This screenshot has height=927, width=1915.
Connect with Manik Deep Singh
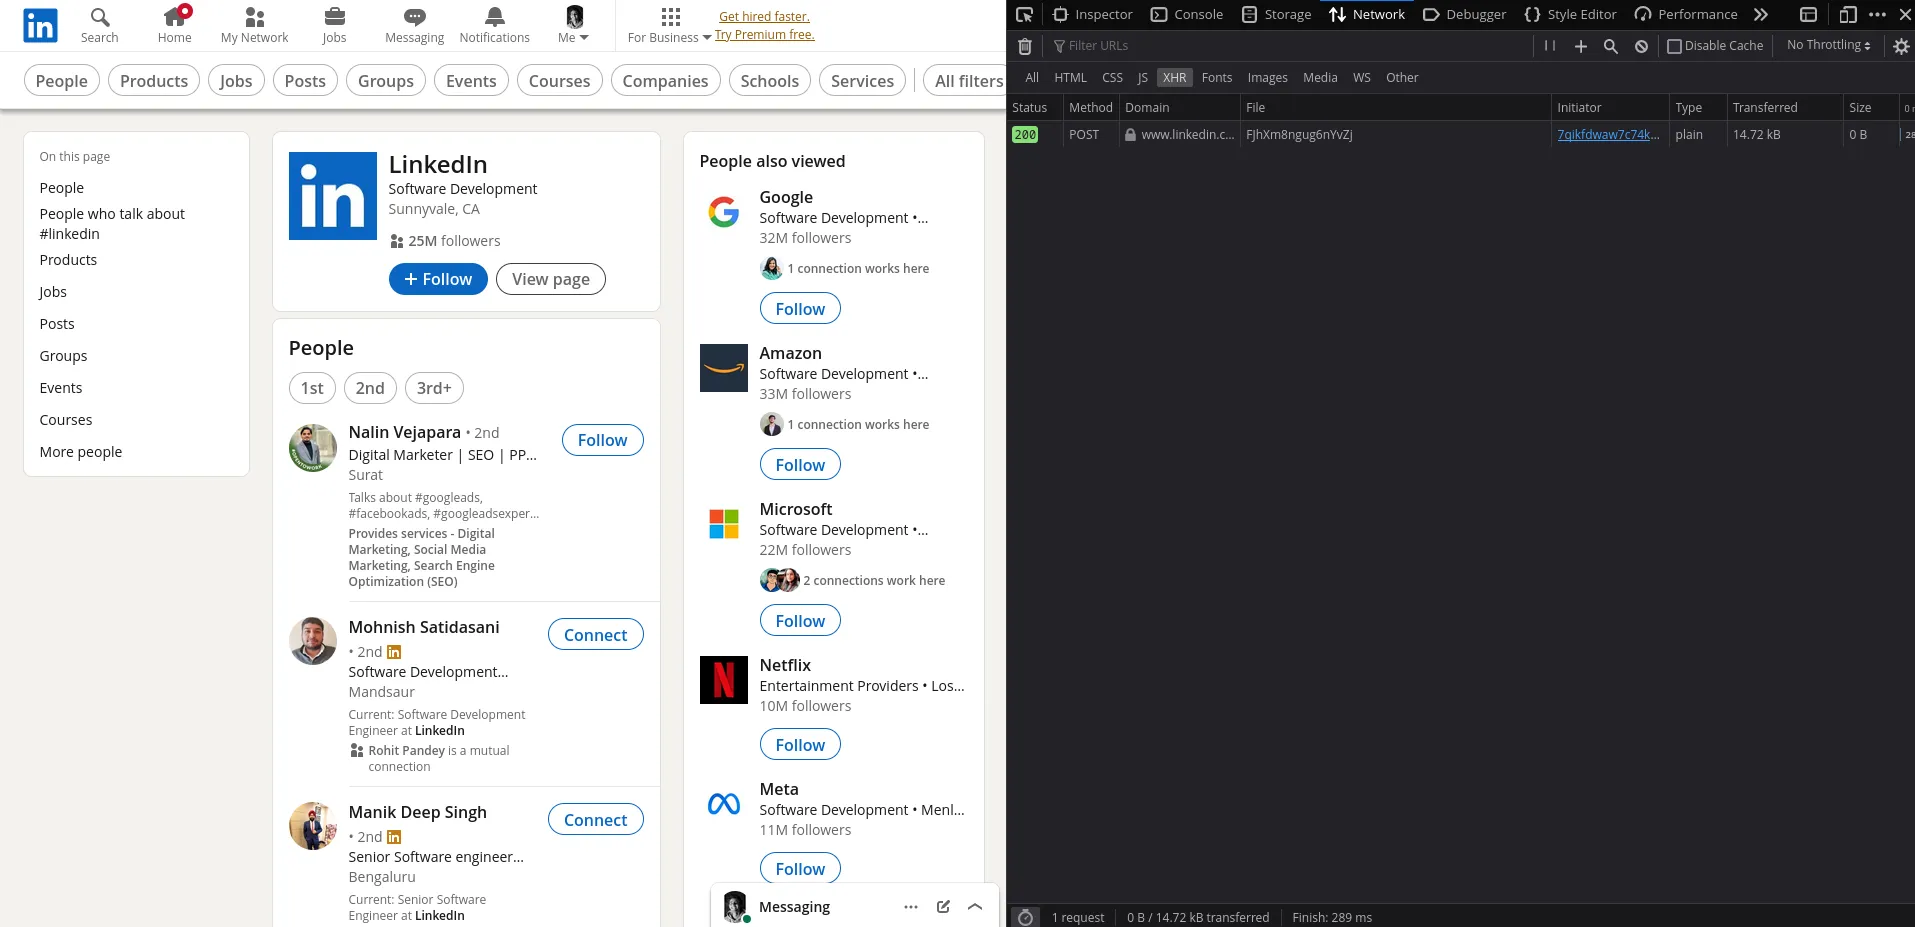596,820
